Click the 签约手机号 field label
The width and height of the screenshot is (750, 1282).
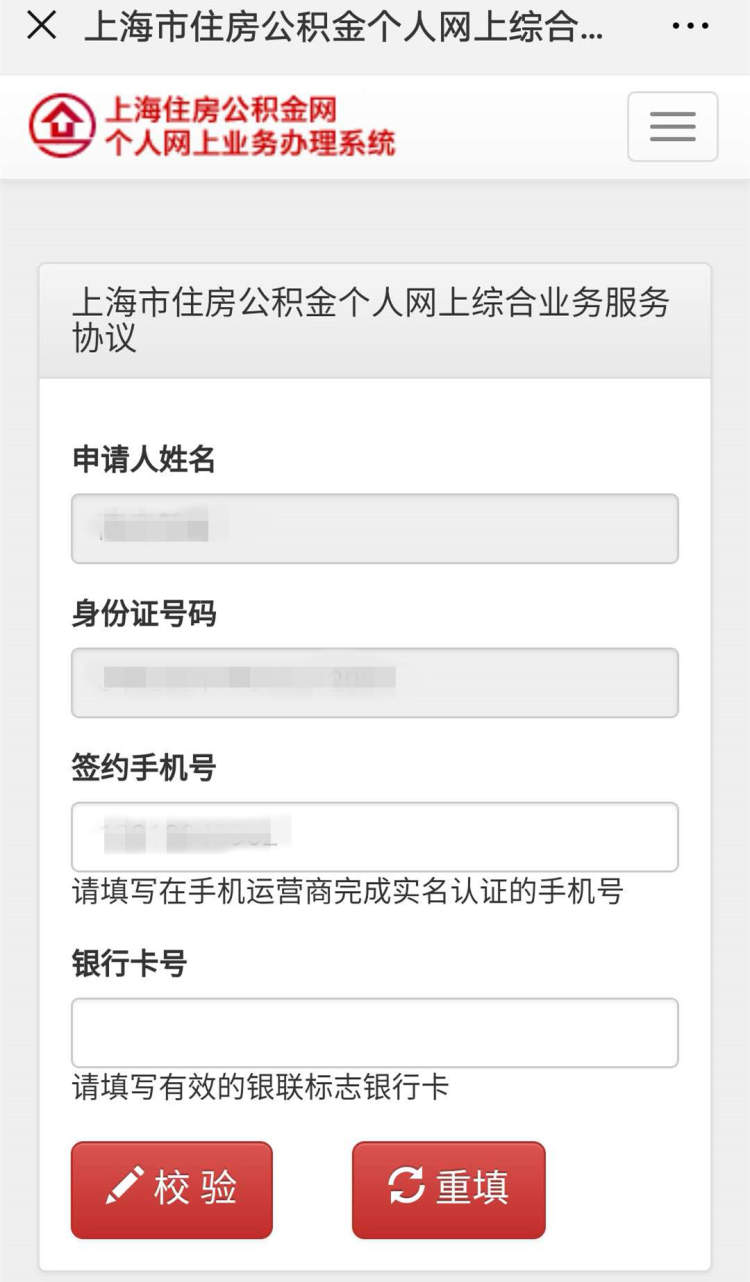pos(144,768)
